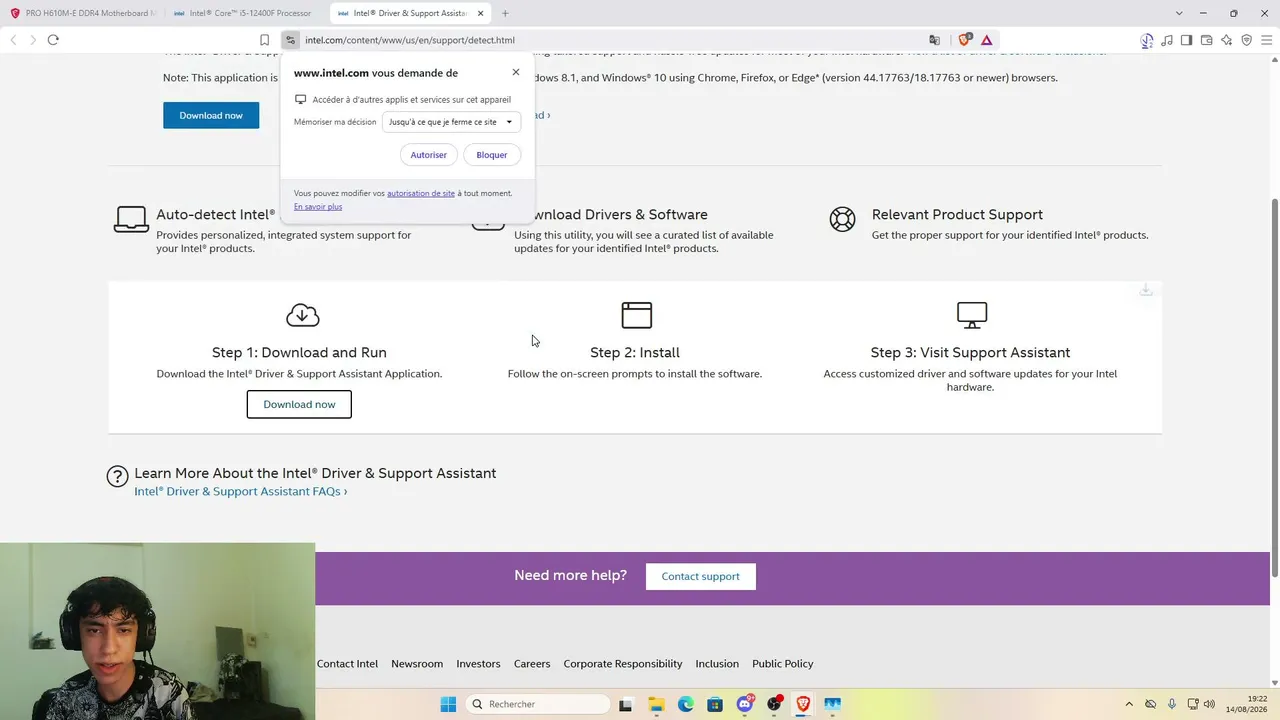Open the Task View taskbar icon

click(x=626, y=704)
